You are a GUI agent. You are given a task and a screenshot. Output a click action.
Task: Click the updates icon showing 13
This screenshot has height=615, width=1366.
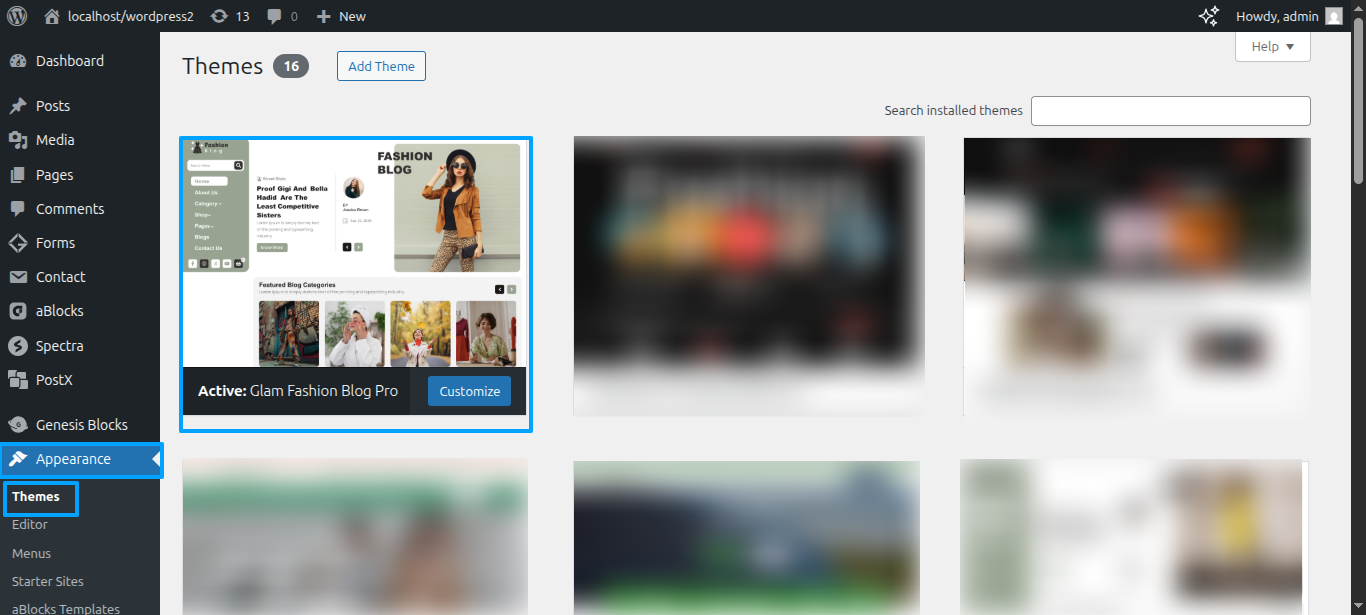[219, 16]
